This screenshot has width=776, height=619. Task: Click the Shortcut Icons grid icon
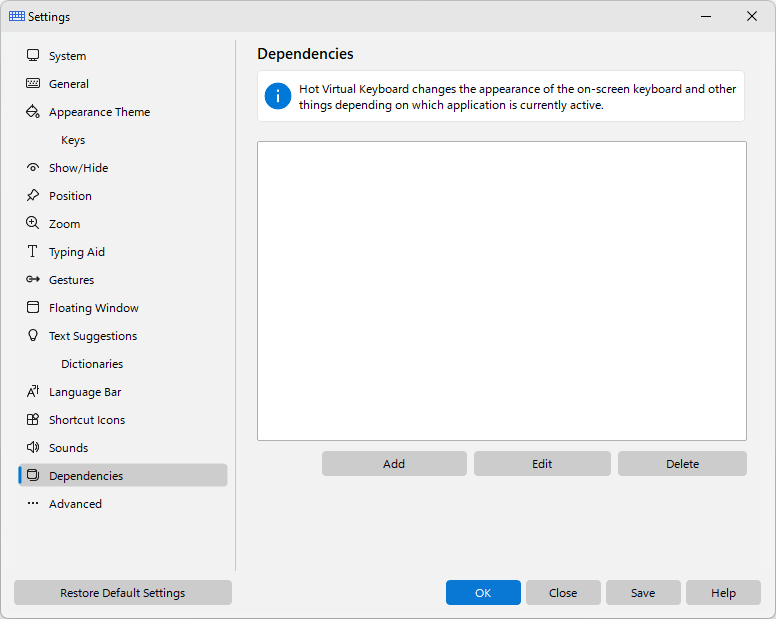33,419
